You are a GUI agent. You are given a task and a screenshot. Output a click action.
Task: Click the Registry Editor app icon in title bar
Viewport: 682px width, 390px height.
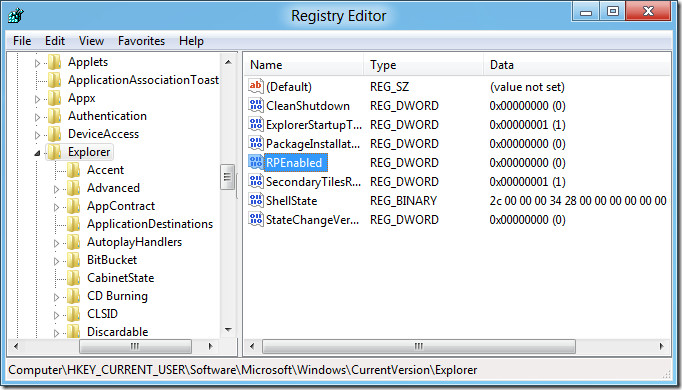point(16,16)
